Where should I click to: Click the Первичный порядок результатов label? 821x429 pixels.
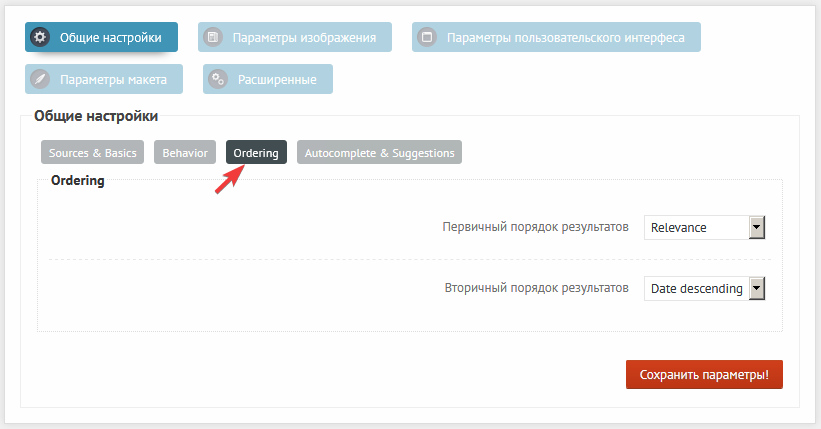tap(535, 227)
